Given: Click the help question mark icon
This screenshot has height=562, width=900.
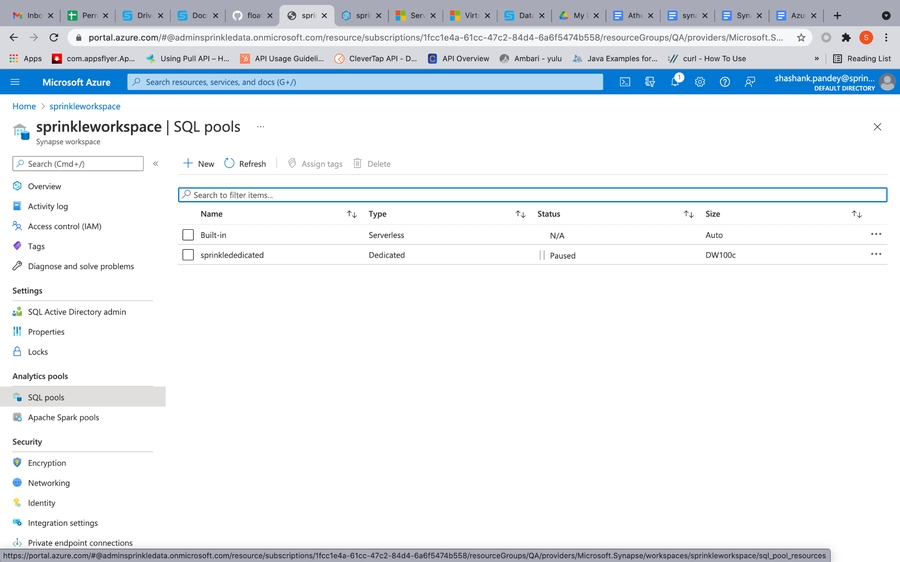Looking at the screenshot, I should [x=725, y=82].
